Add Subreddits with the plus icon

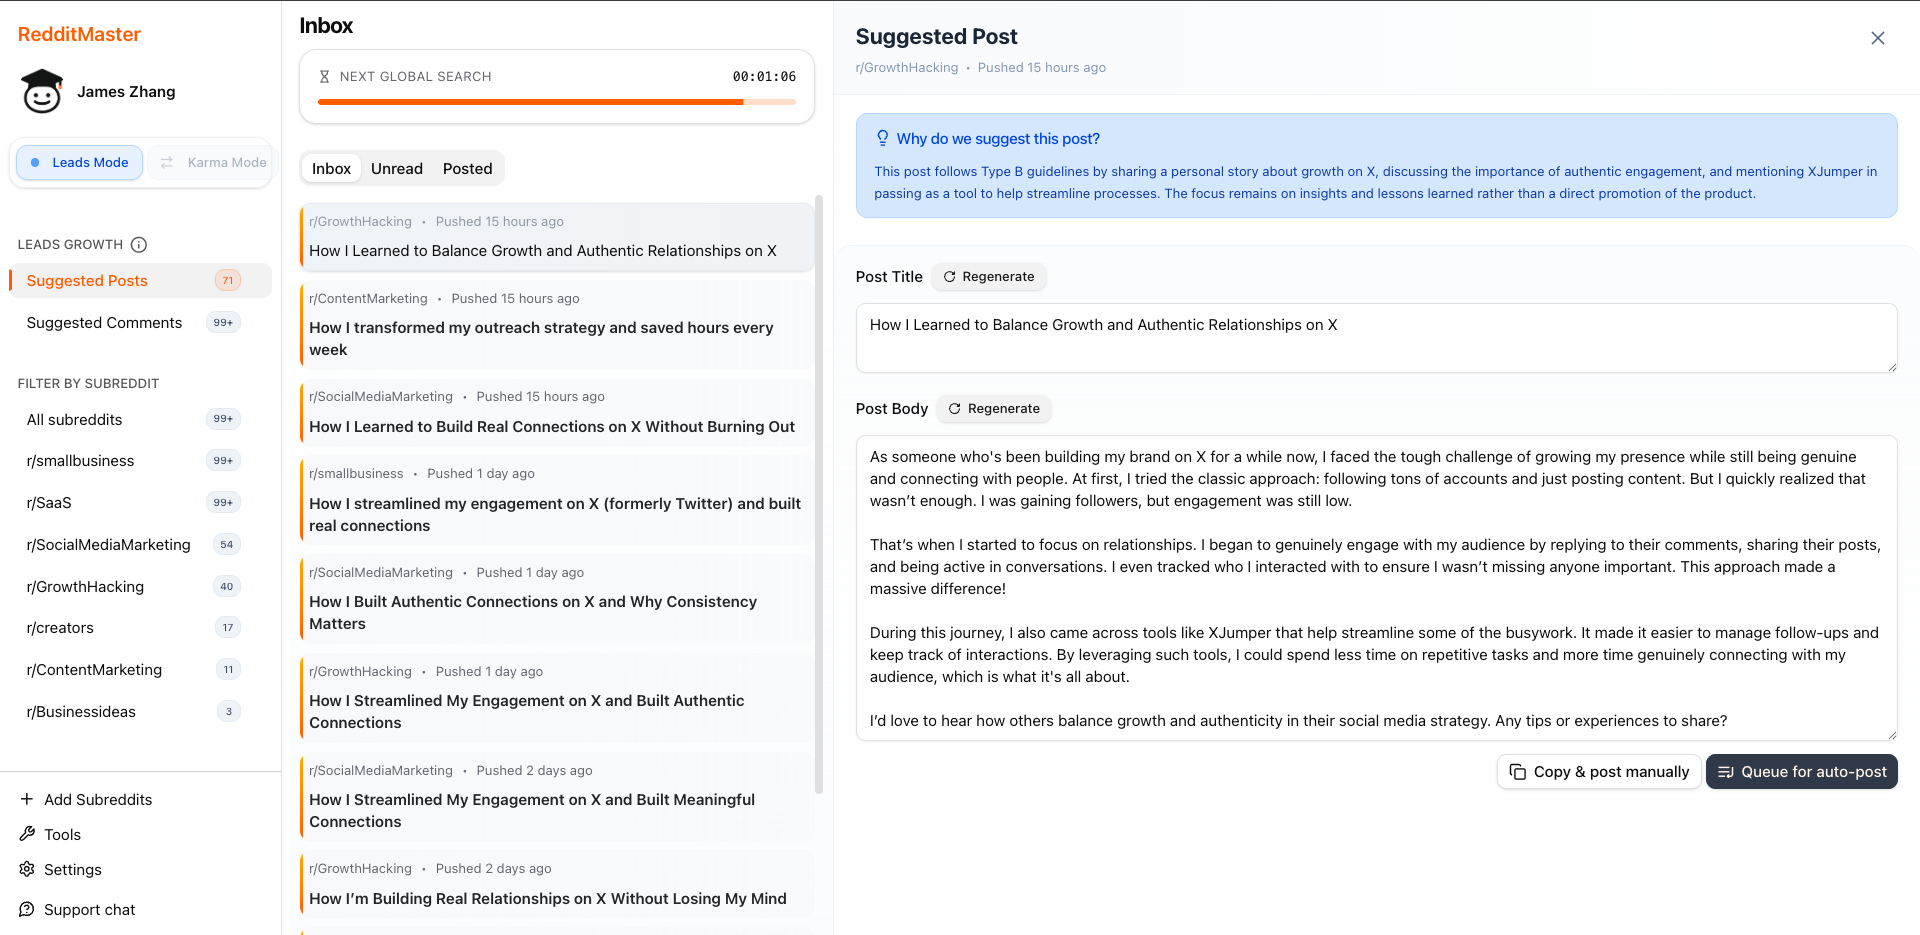27,799
